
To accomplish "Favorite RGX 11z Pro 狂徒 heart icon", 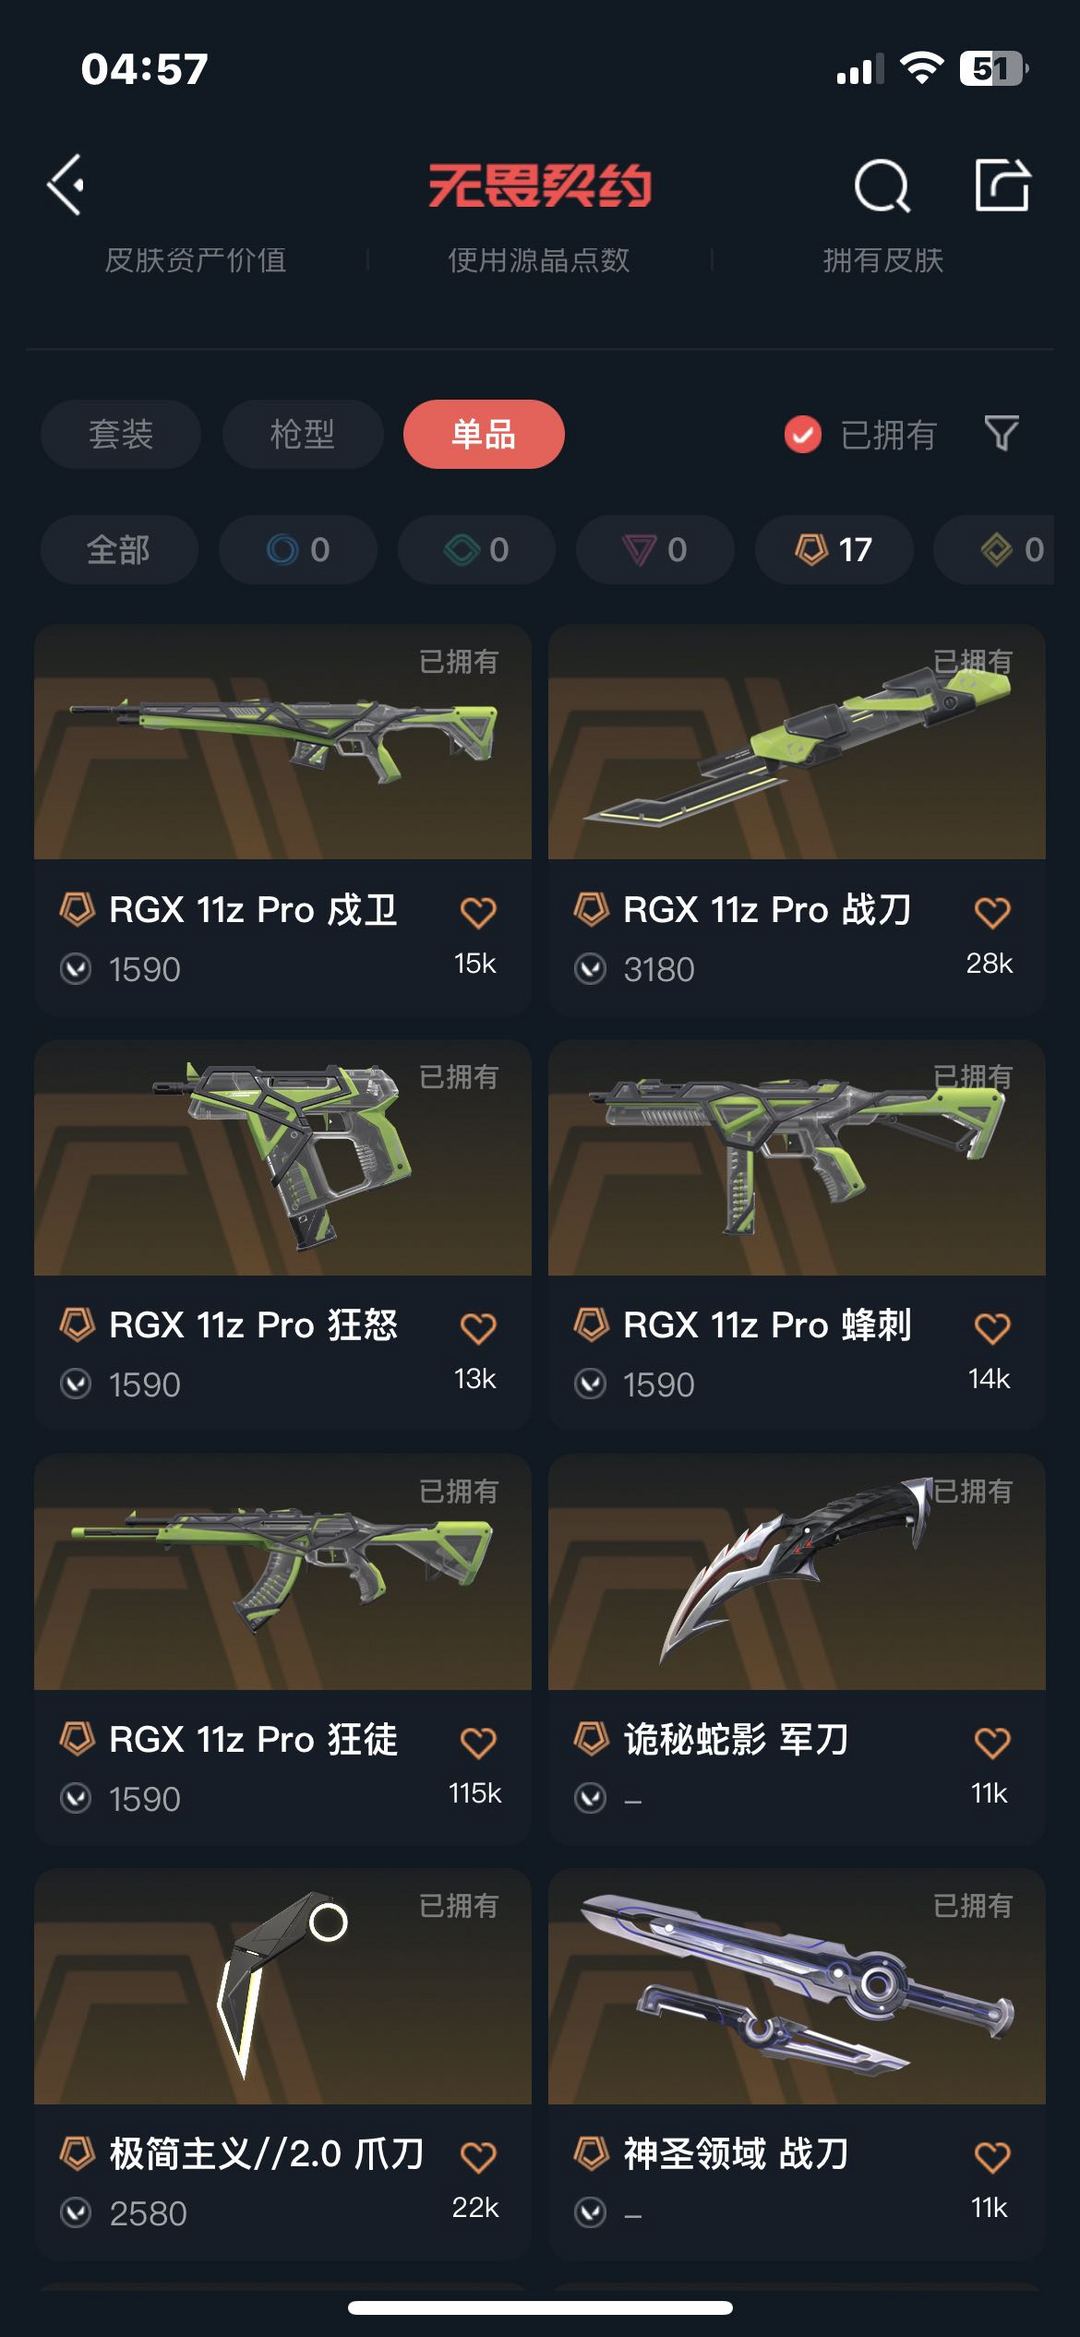I will 478,1743.
